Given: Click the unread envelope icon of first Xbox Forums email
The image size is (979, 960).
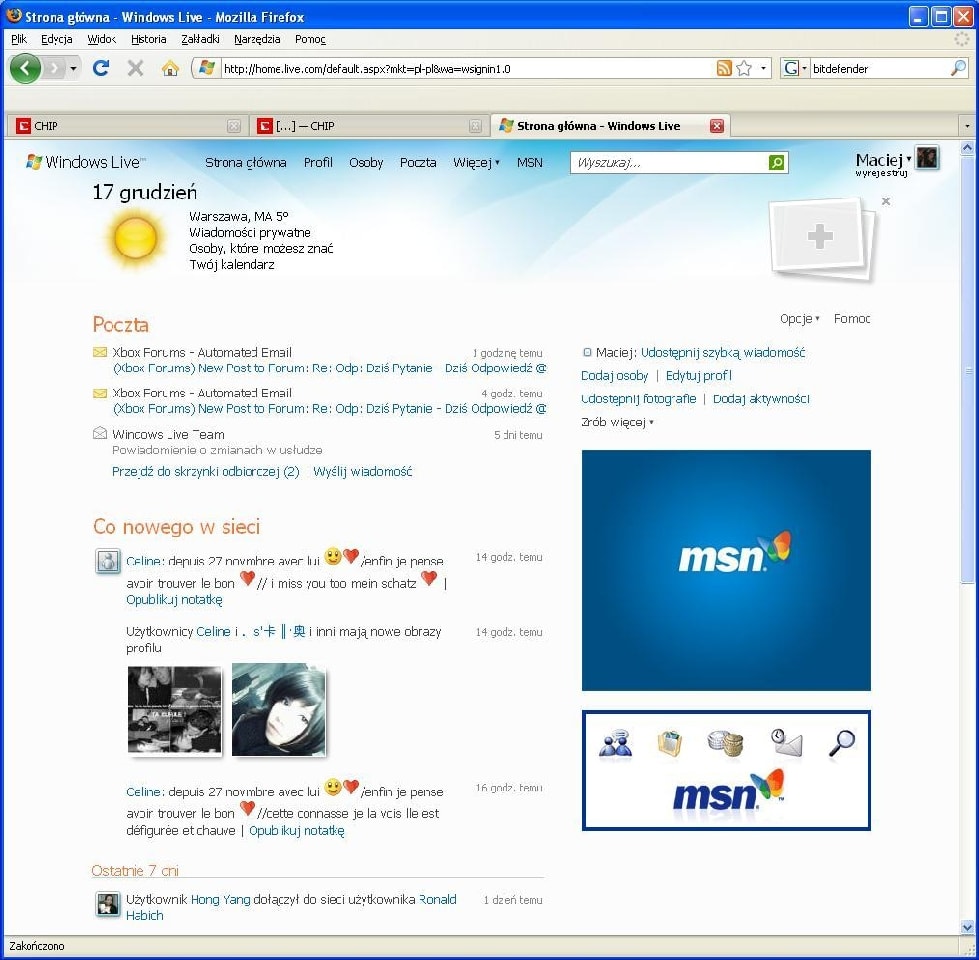Looking at the screenshot, I should [x=99, y=353].
